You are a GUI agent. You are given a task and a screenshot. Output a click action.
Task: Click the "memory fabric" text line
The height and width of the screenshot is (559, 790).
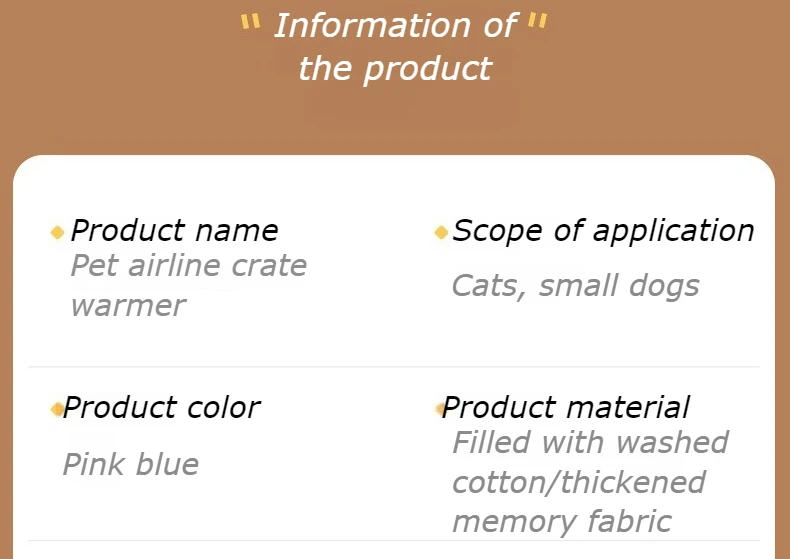coord(562,522)
